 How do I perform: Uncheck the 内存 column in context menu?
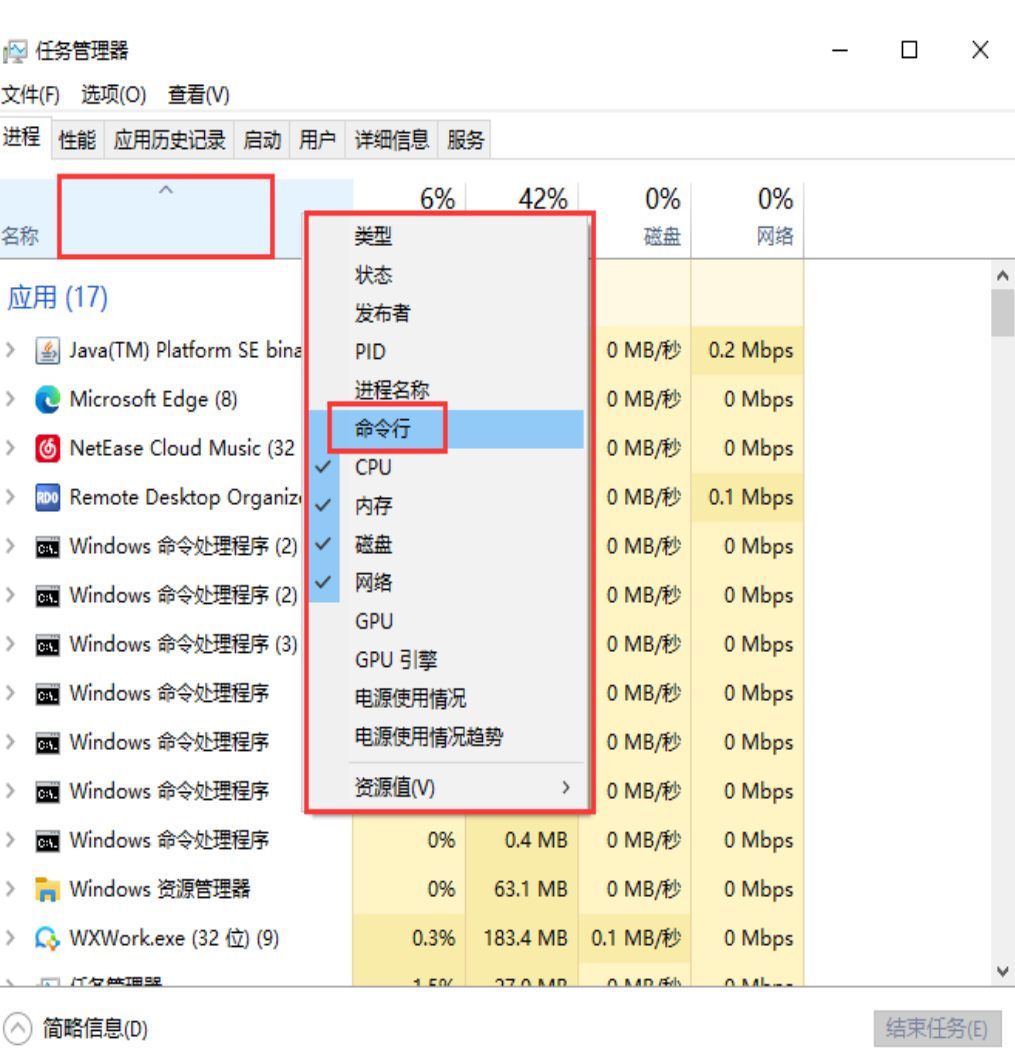(374, 507)
